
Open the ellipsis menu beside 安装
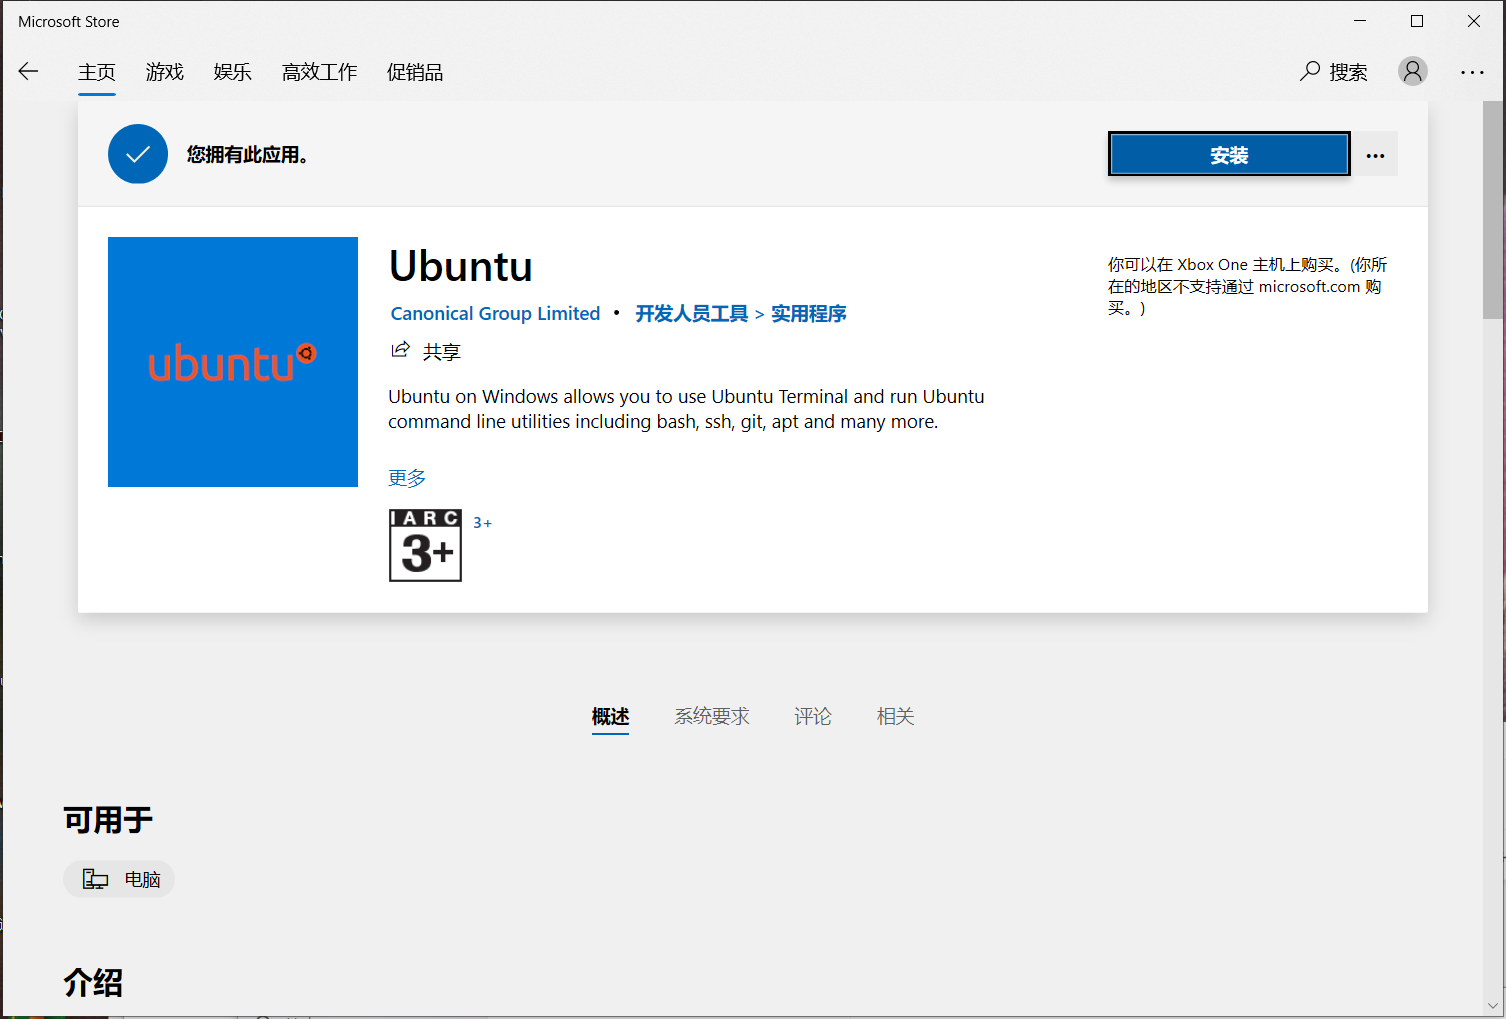(x=1375, y=155)
